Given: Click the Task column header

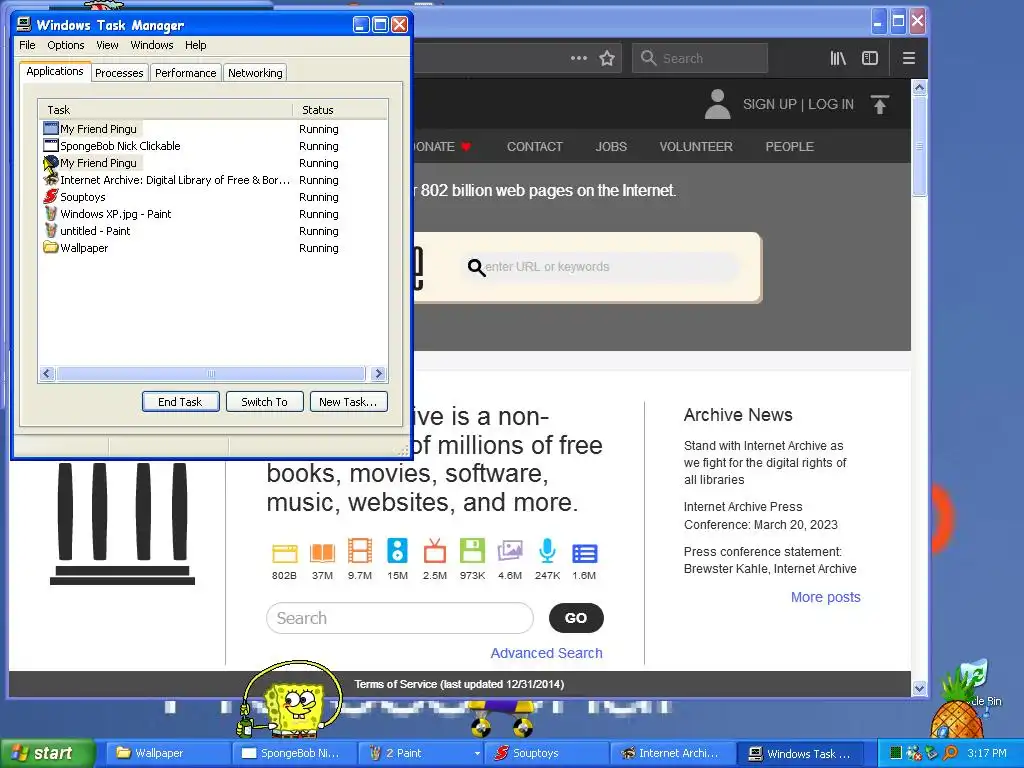Looking at the screenshot, I should pos(165,110).
